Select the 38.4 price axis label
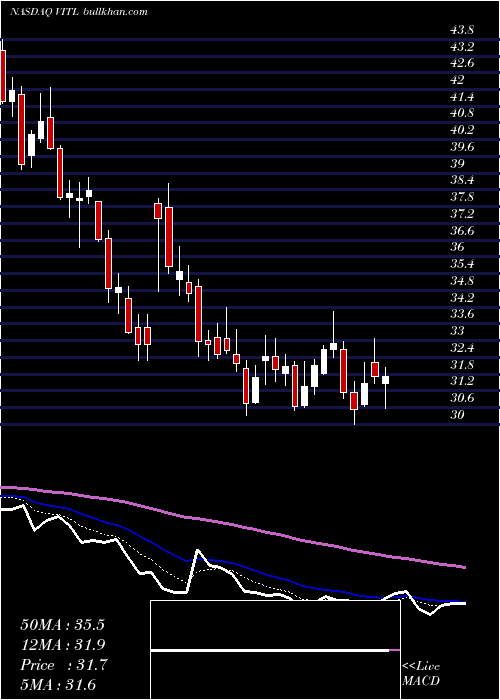This screenshot has width=500, height=700. coord(462,180)
